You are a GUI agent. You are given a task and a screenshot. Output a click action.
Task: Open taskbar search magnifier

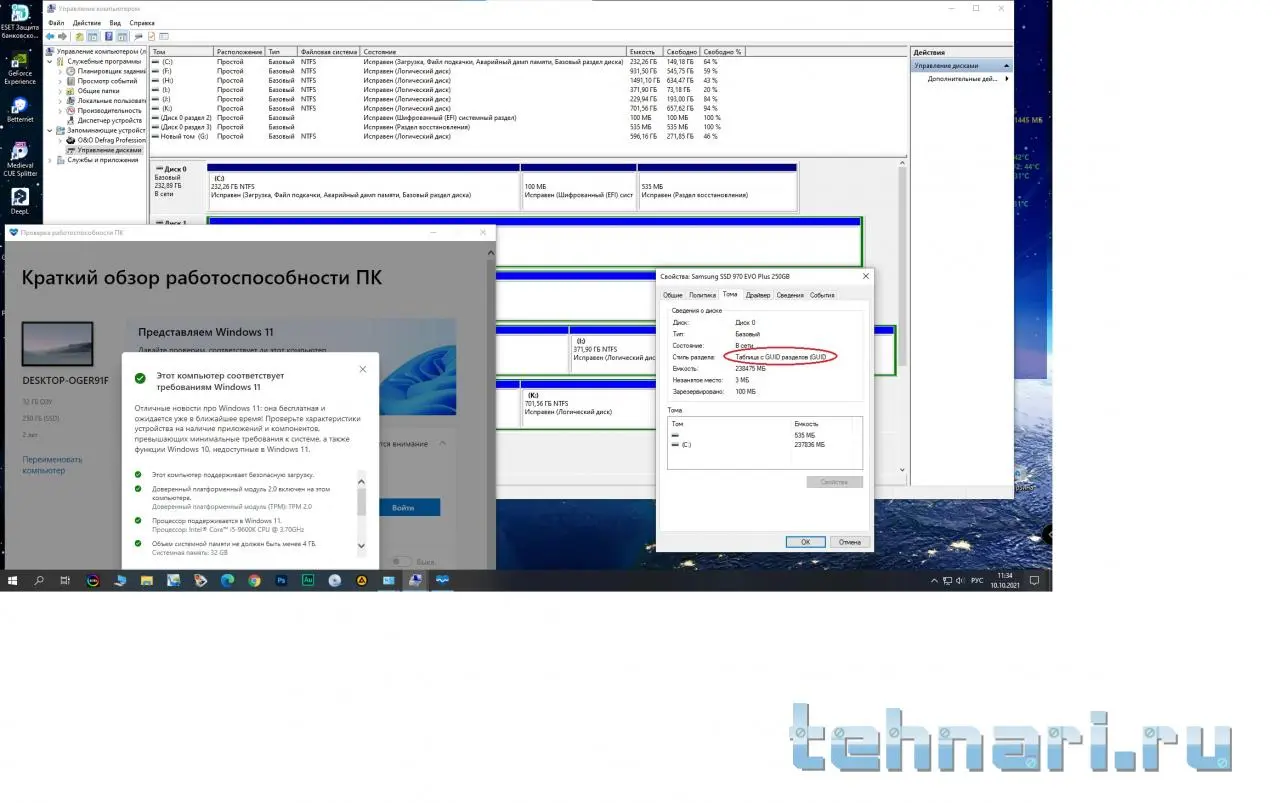40,580
